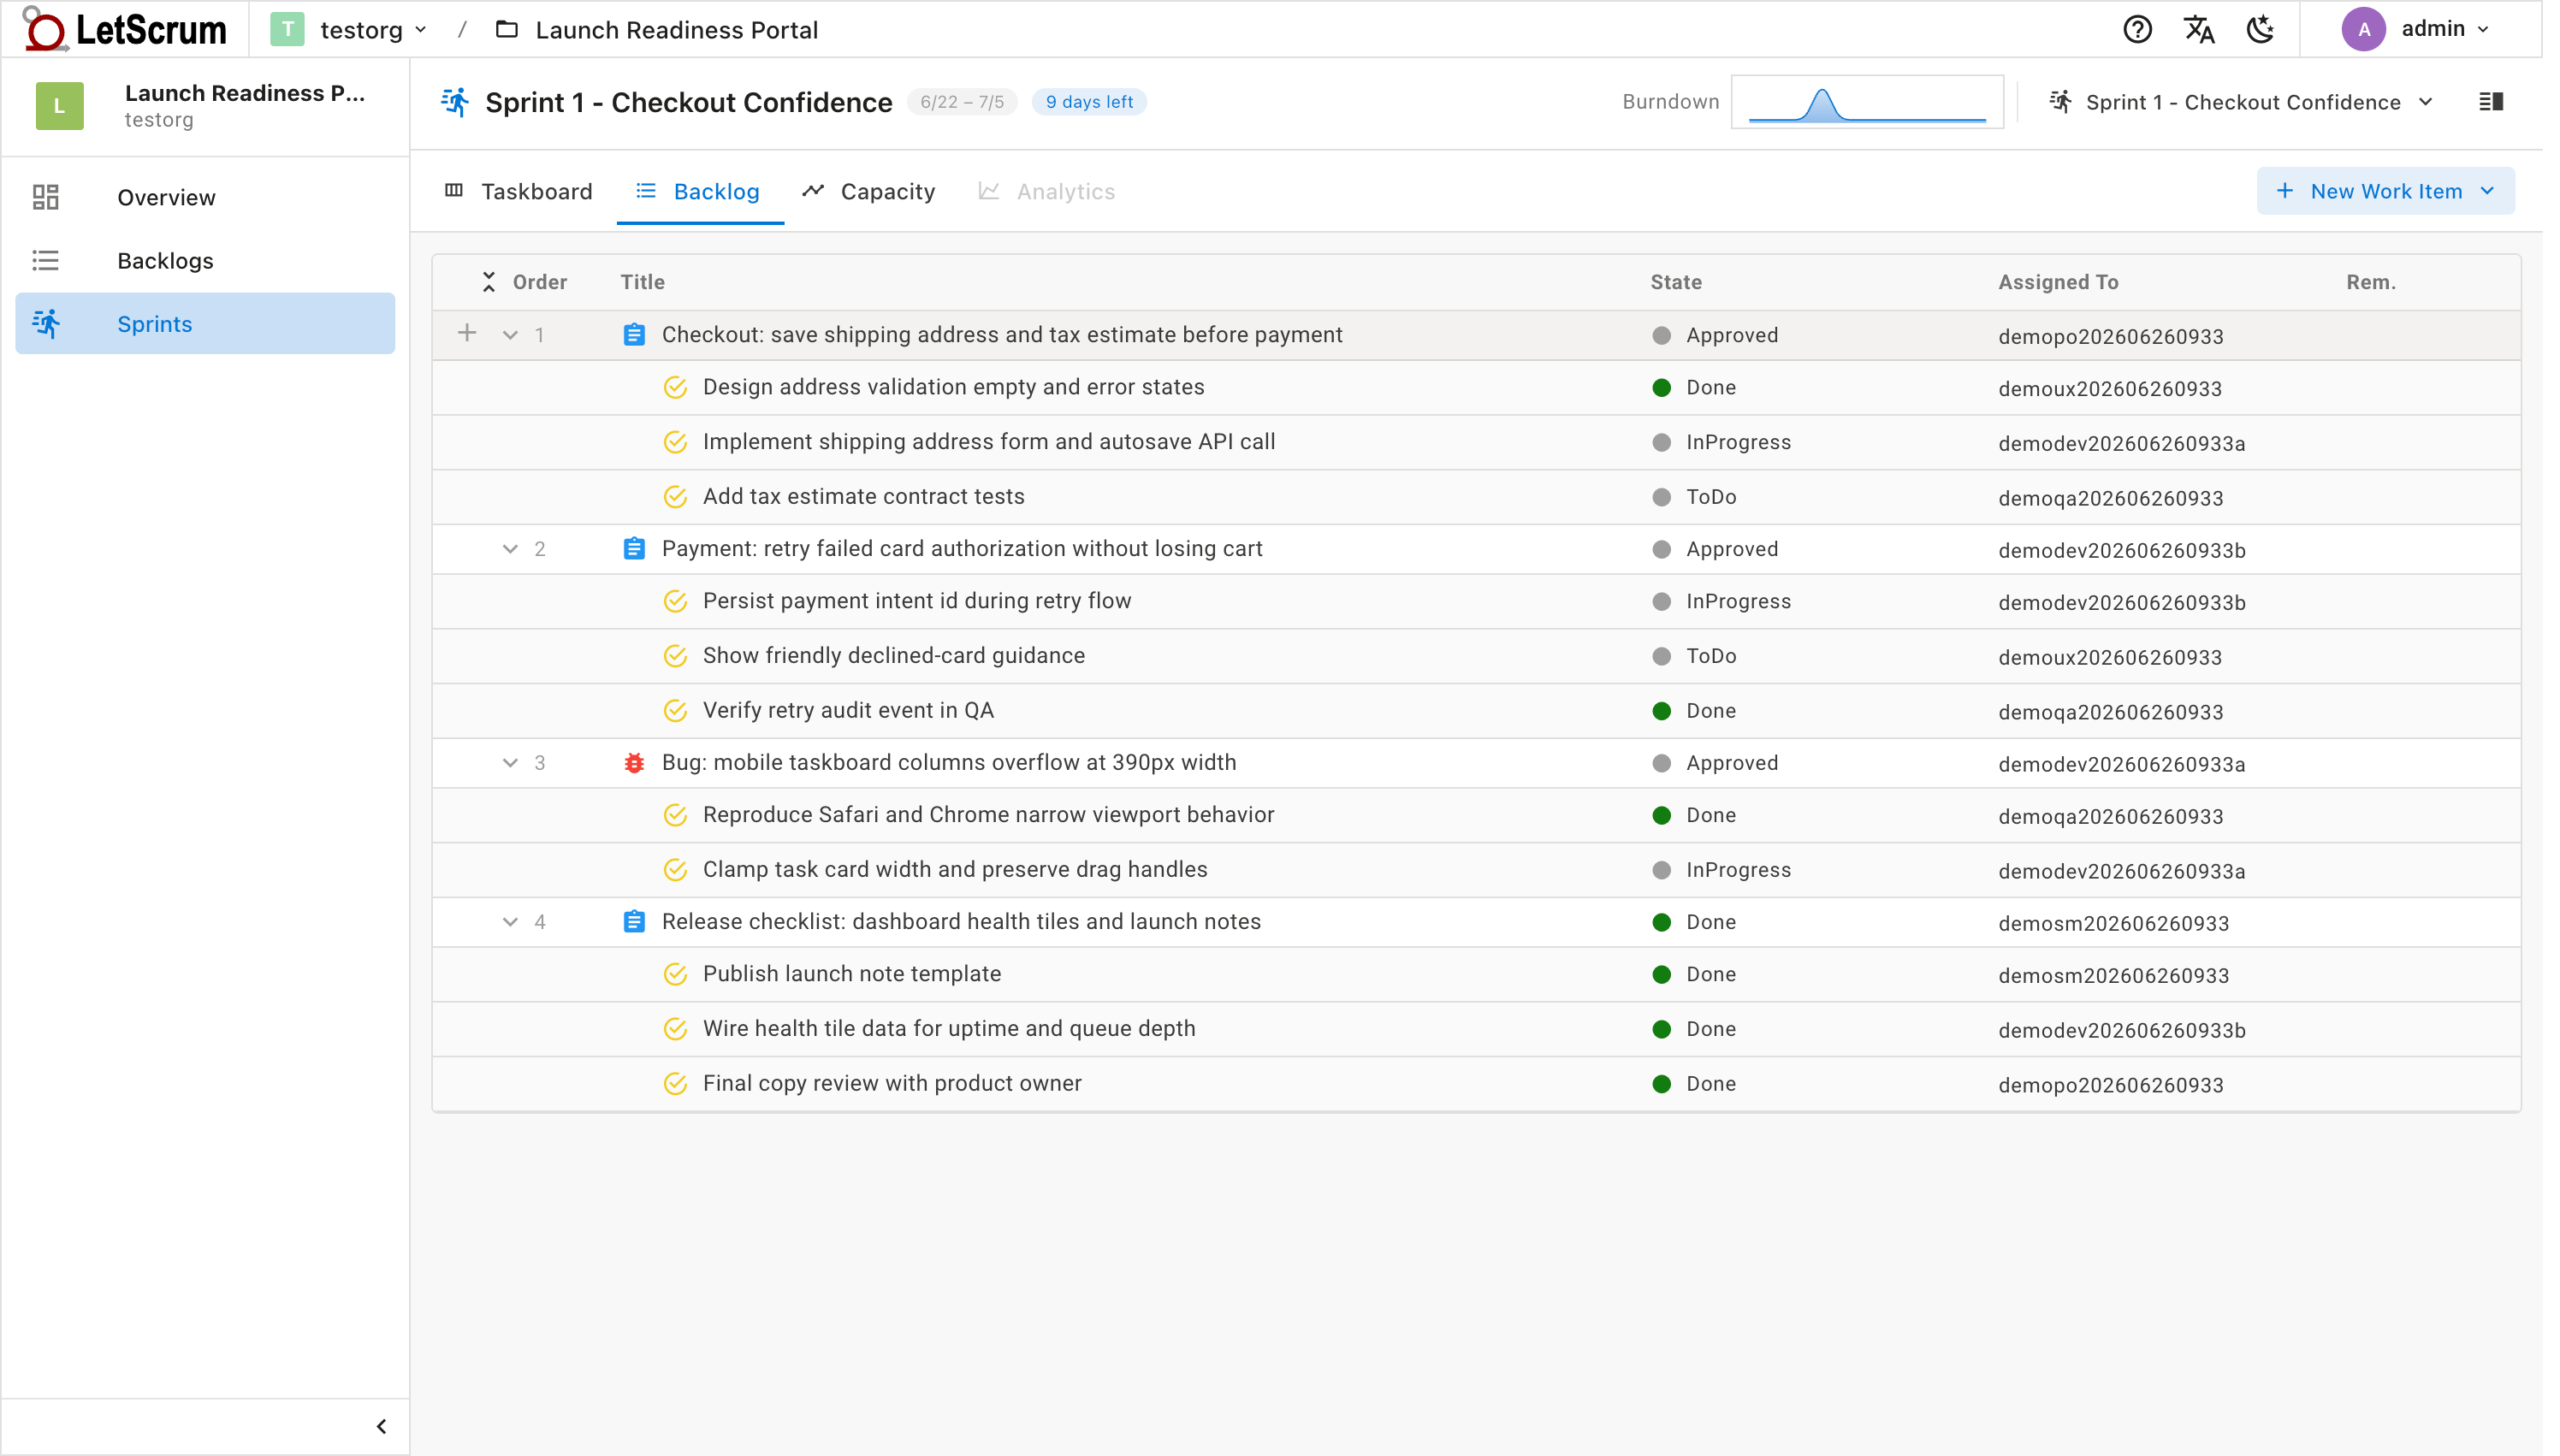
Task: Toggle dark mode moon icon
Action: 2260,29
